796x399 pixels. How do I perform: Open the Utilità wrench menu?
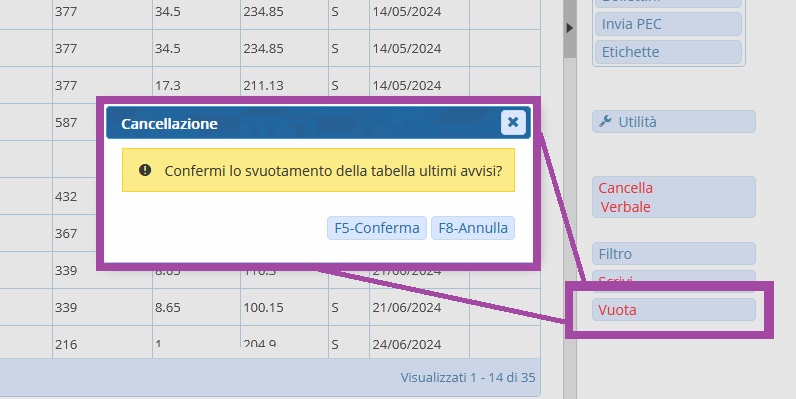click(x=673, y=122)
